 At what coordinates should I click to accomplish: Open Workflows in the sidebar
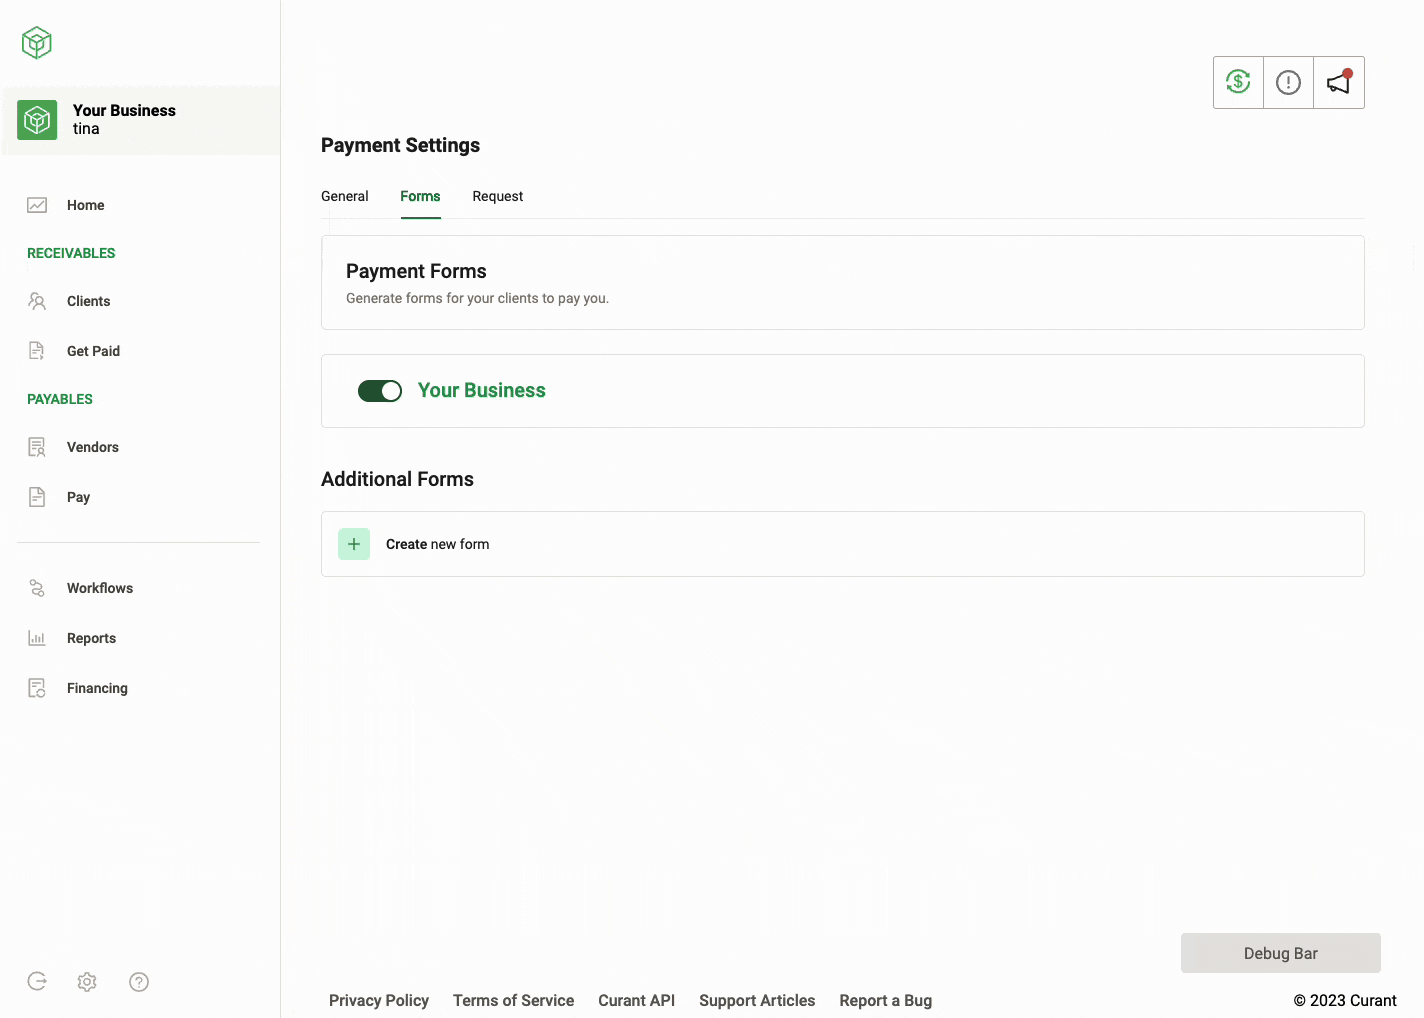pos(100,588)
